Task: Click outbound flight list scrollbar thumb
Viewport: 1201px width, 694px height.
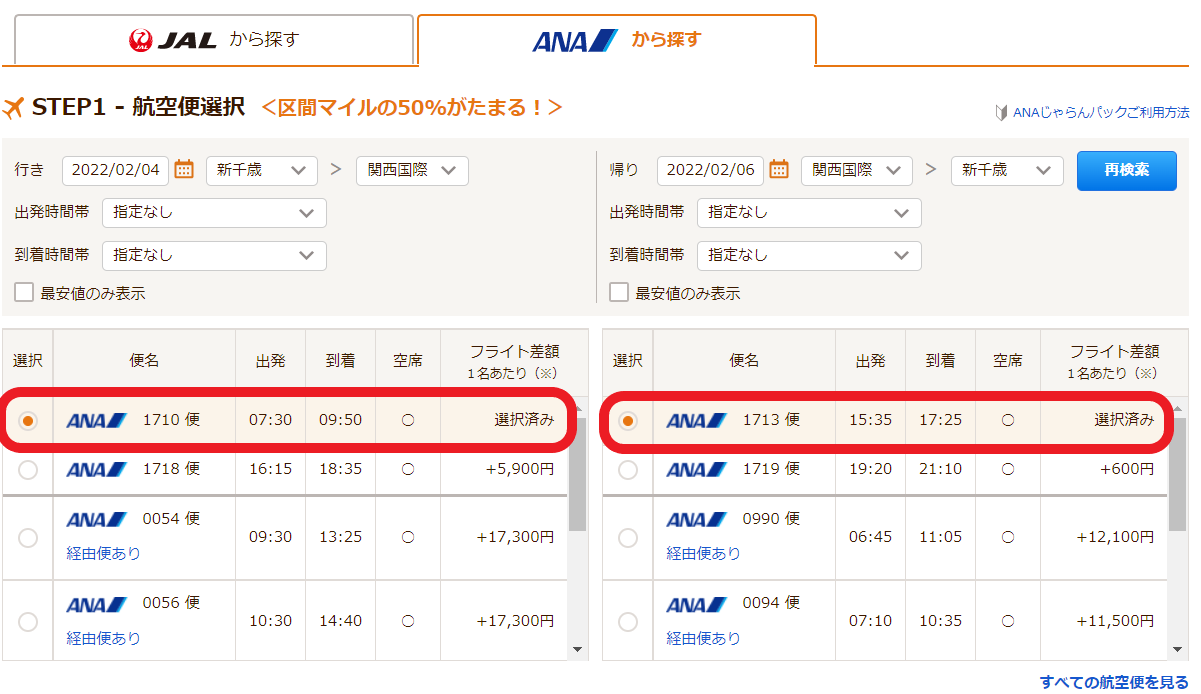Action: tap(578, 475)
